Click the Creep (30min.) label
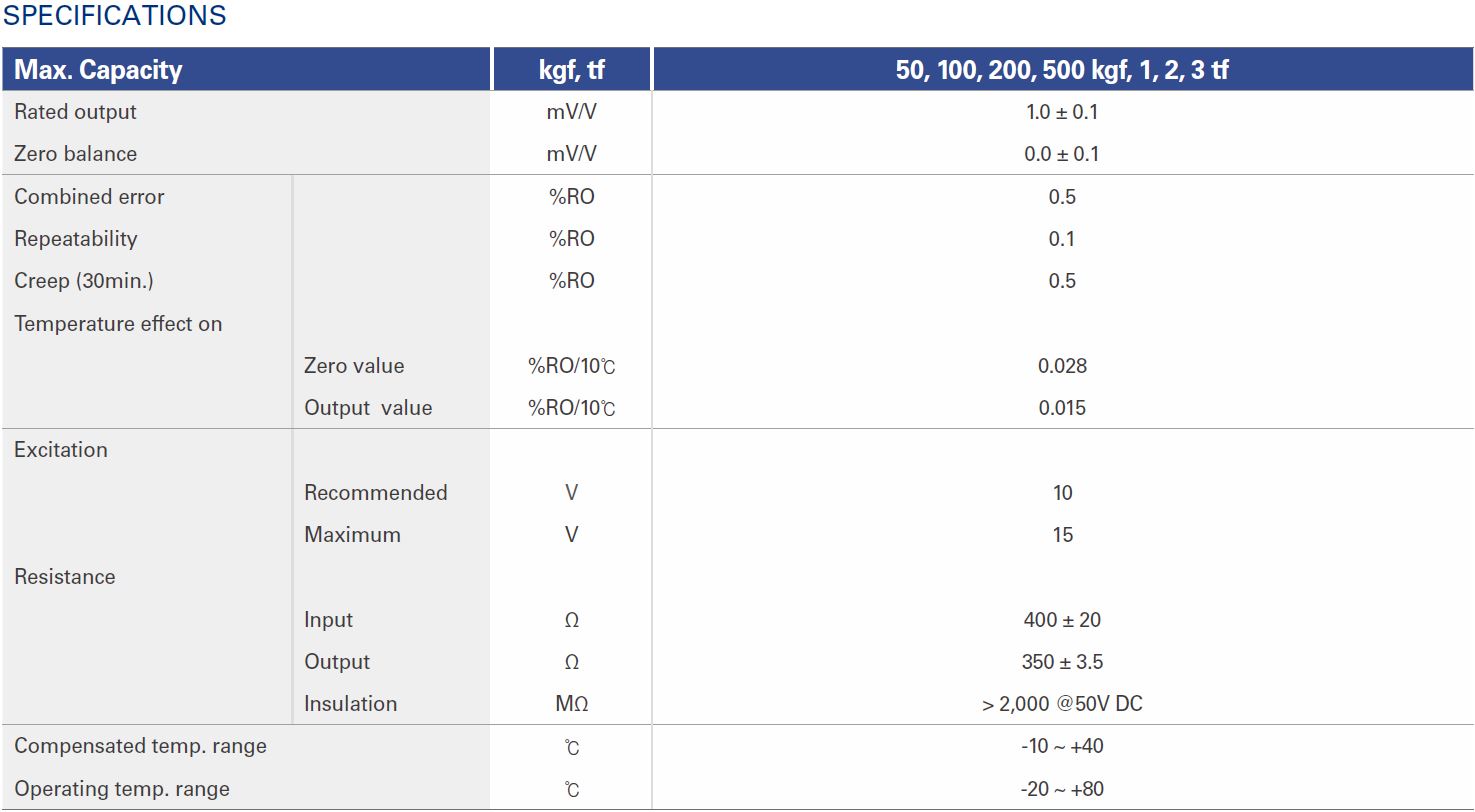 click(84, 281)
